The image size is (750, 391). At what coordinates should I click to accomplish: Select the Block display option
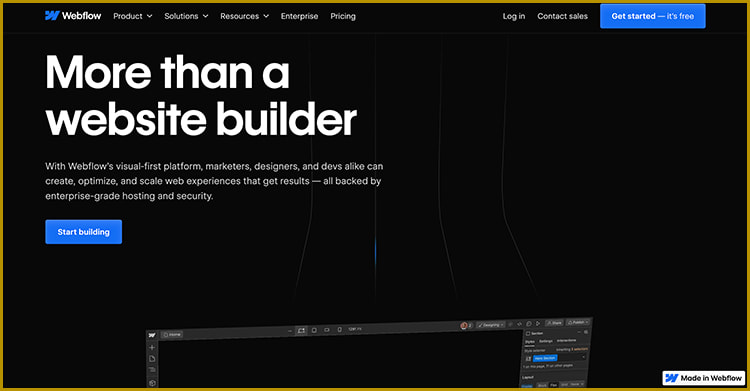point(542,385)
